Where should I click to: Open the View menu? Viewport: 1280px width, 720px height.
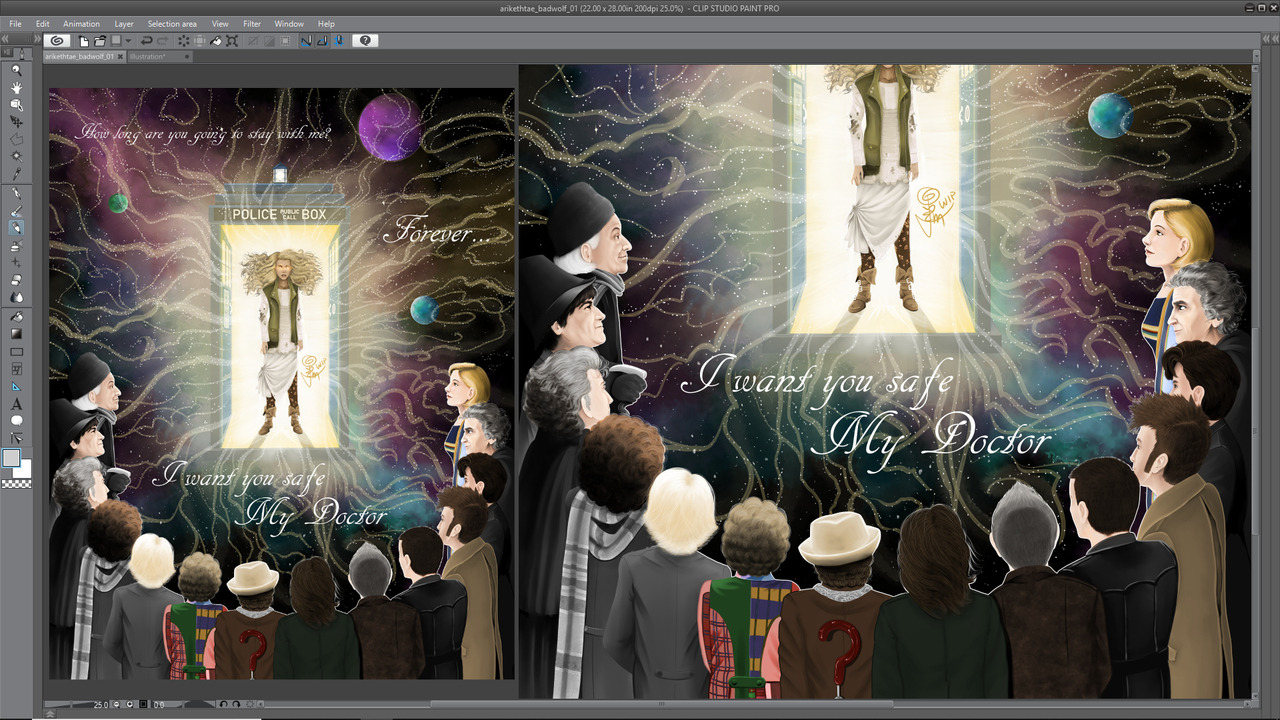tap(220, 23)
